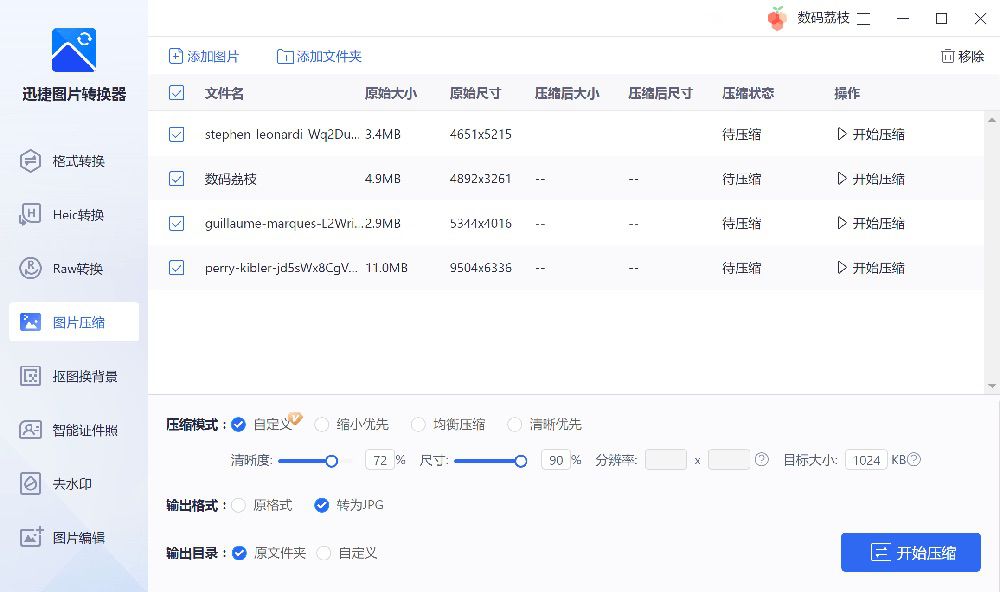Toggle the select-all checkbox beside 文件名

[177, 93]
